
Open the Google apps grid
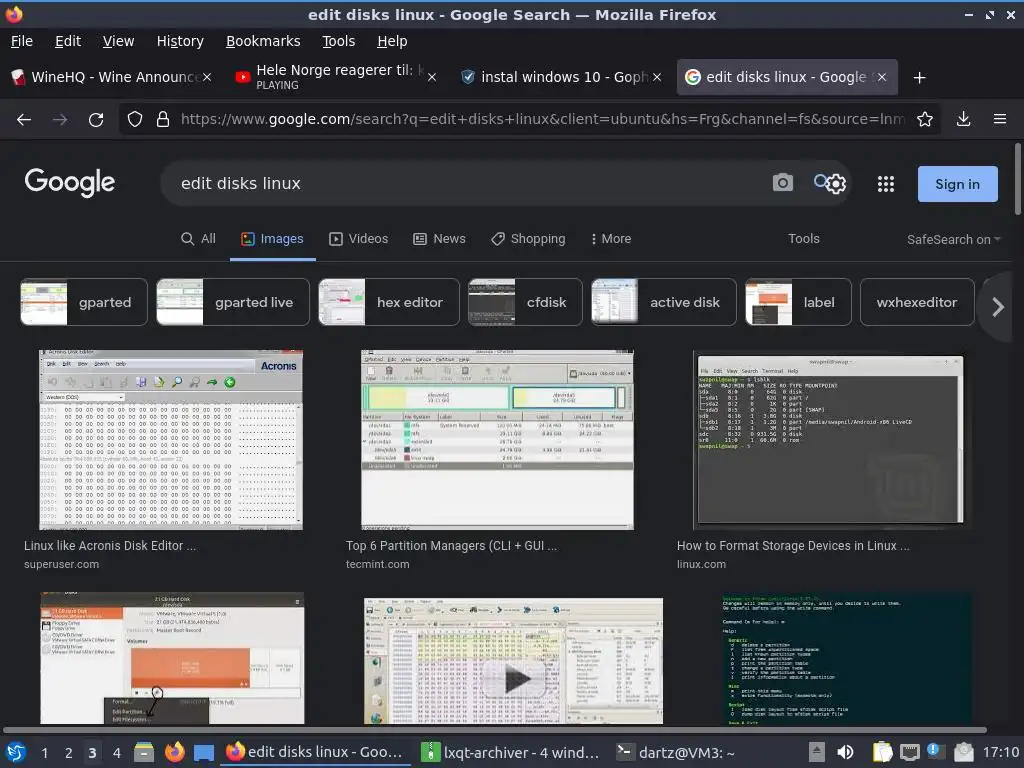[x=886, y=184]
